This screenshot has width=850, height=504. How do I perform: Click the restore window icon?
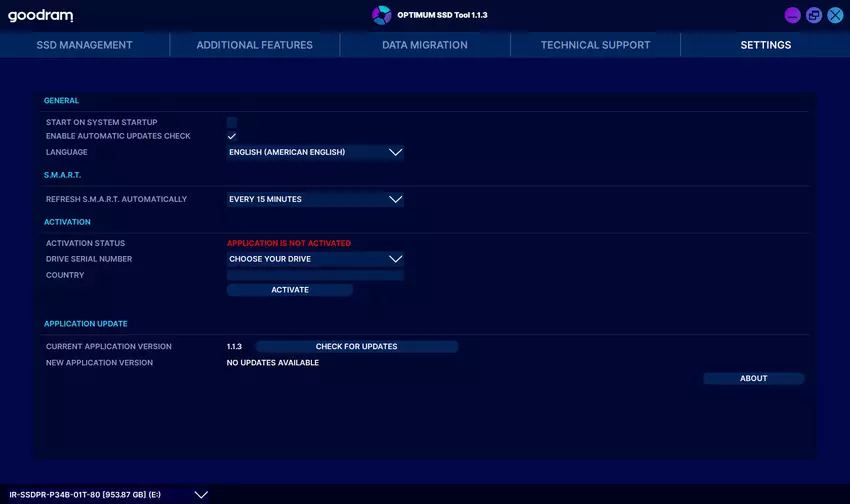point(814,15)
